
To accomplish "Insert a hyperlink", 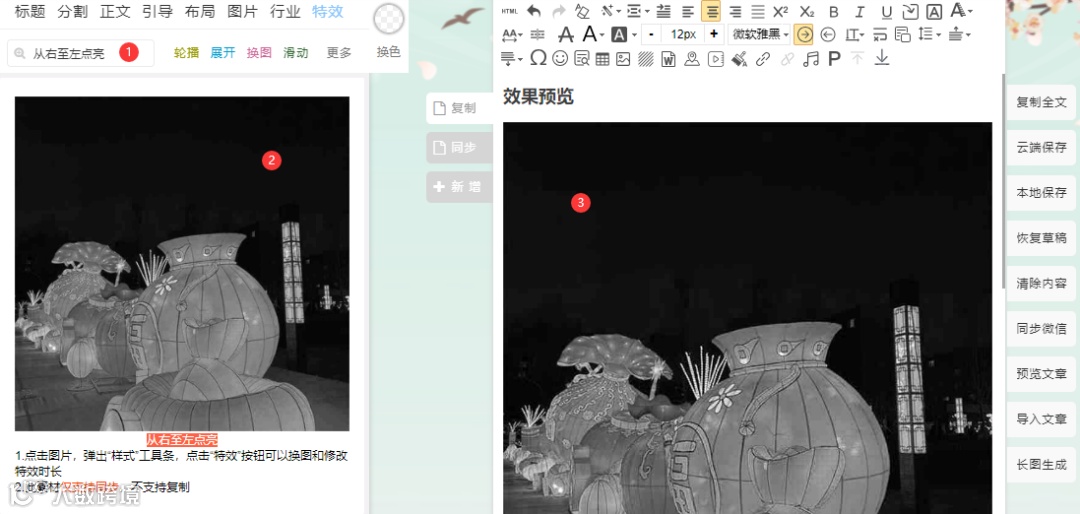I will [762, 59].
